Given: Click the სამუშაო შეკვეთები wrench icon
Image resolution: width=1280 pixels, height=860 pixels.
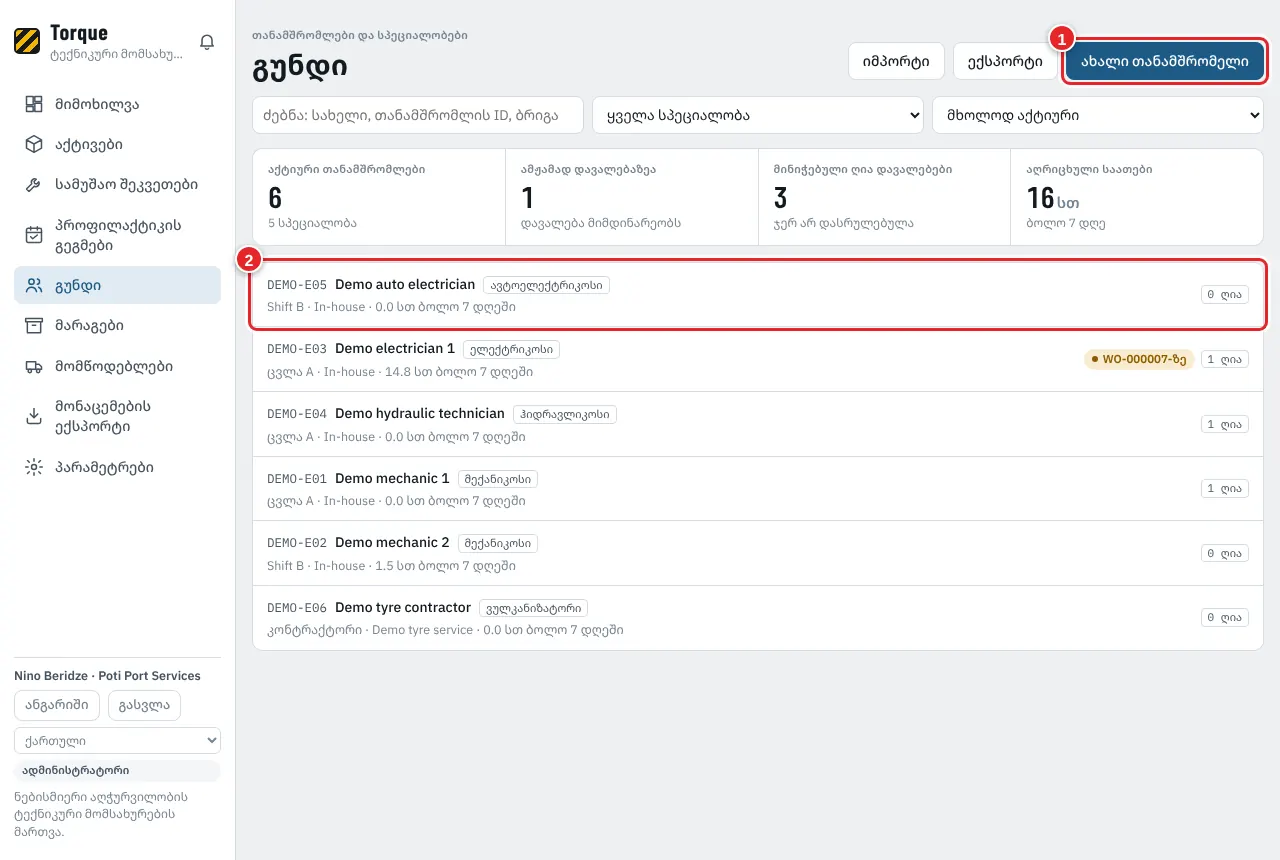Looking at the screenshot, I should click(34, 185).
